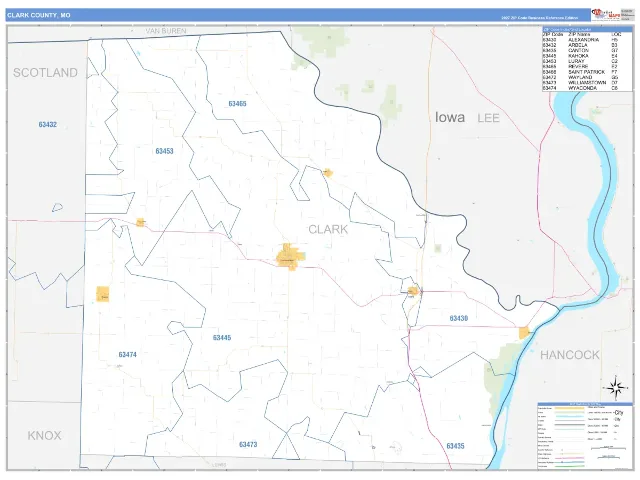This screenshot has width=640, height=480.
Task: Click the LEE county label
Action: coord(489,118)
